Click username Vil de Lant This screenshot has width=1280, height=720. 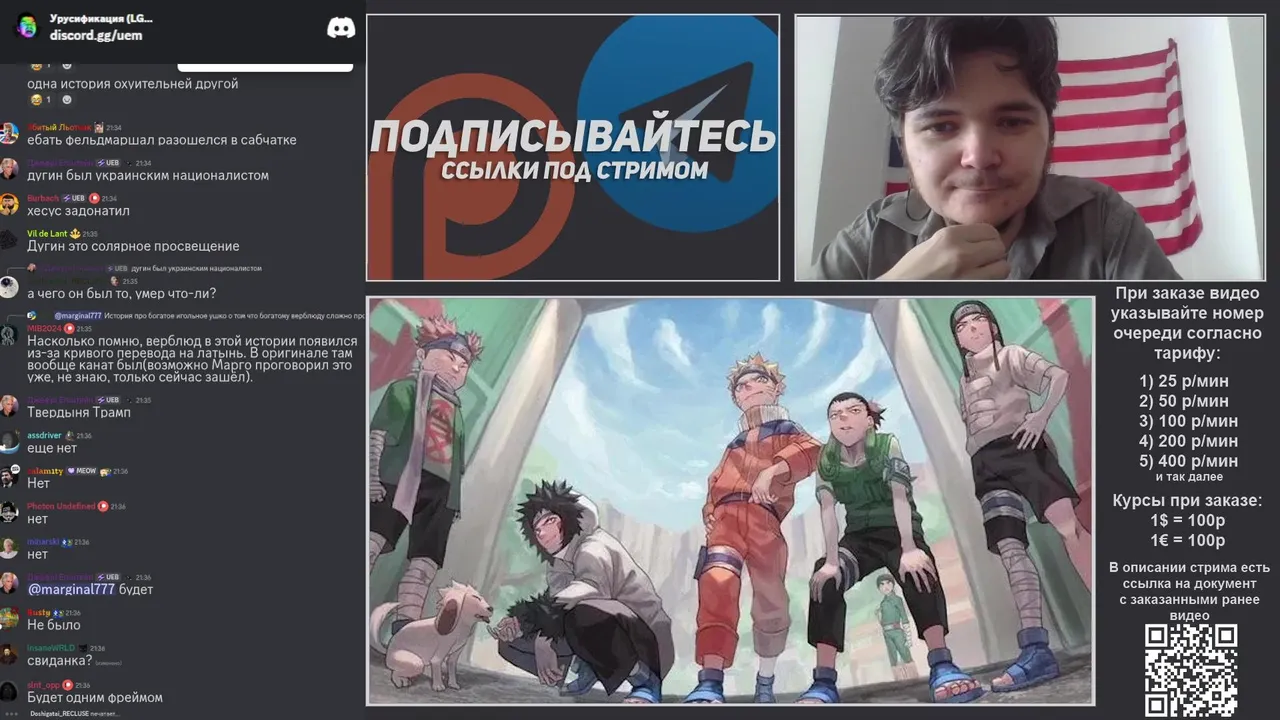point(47,234)
